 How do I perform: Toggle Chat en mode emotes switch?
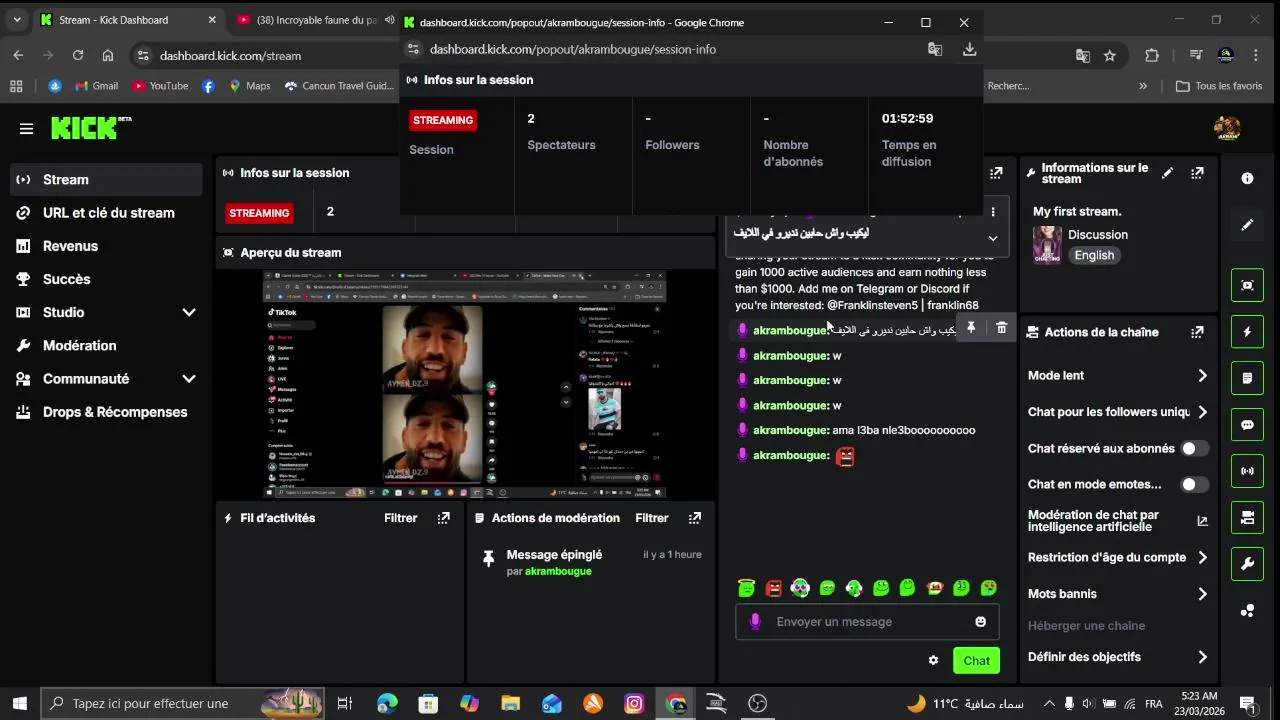[x=1194, y=485]
